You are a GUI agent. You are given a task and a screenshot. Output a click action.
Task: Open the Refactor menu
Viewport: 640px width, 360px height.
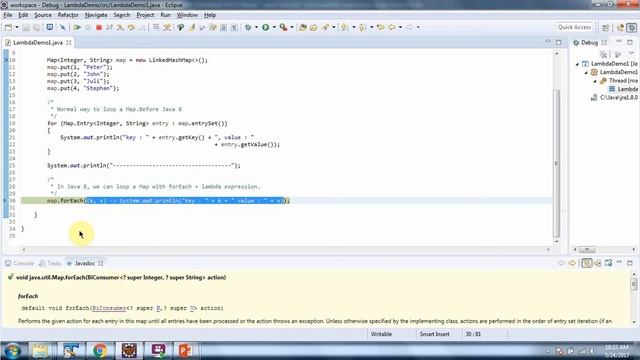click(68, 15)
